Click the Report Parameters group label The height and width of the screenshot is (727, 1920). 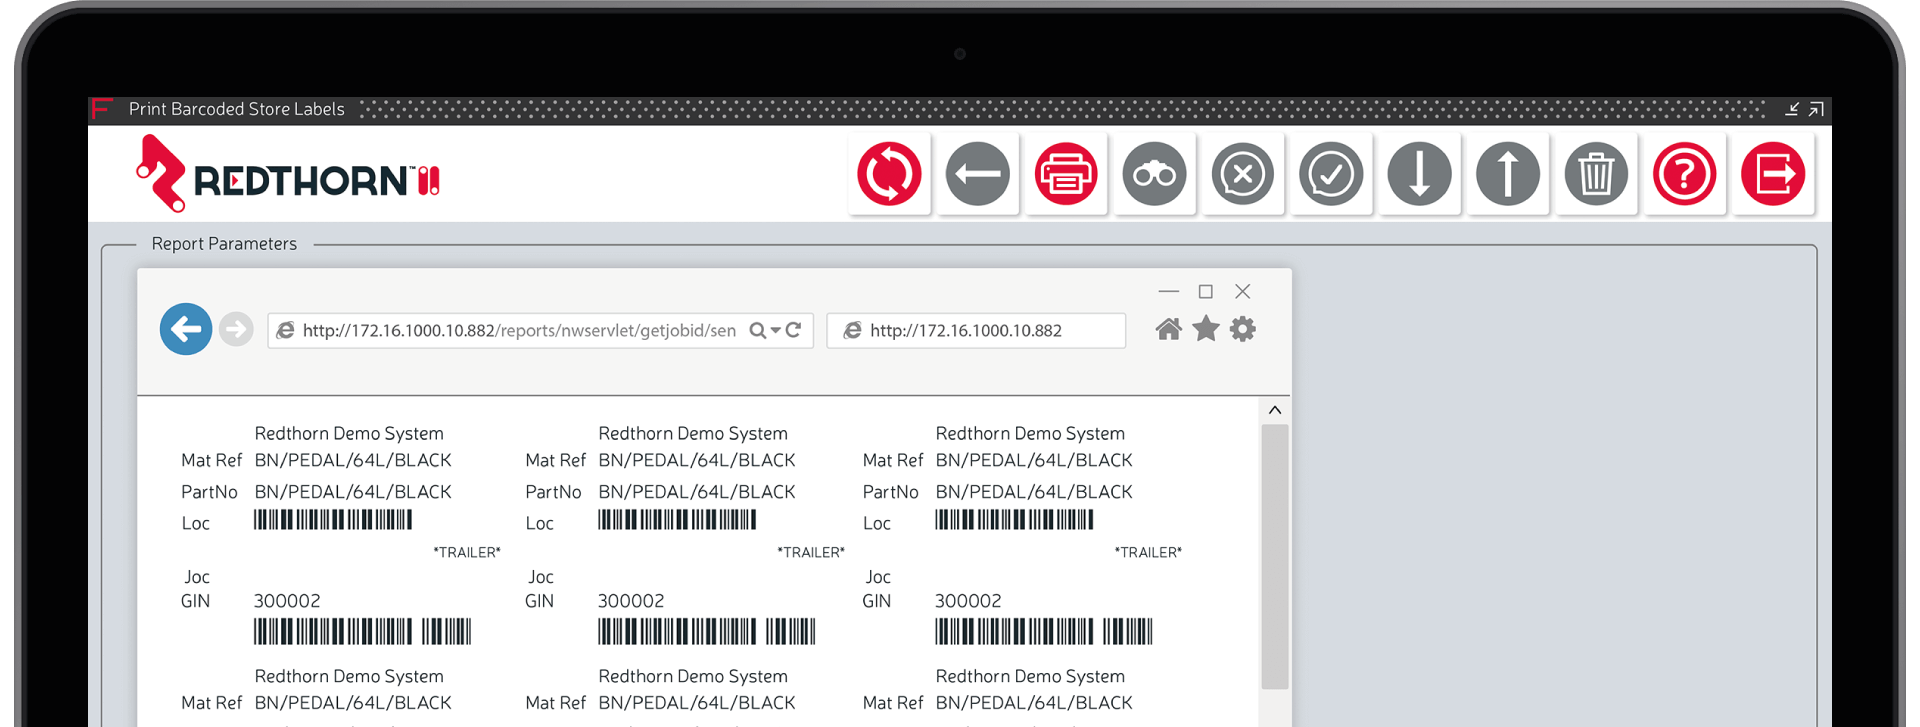point(224,244)
